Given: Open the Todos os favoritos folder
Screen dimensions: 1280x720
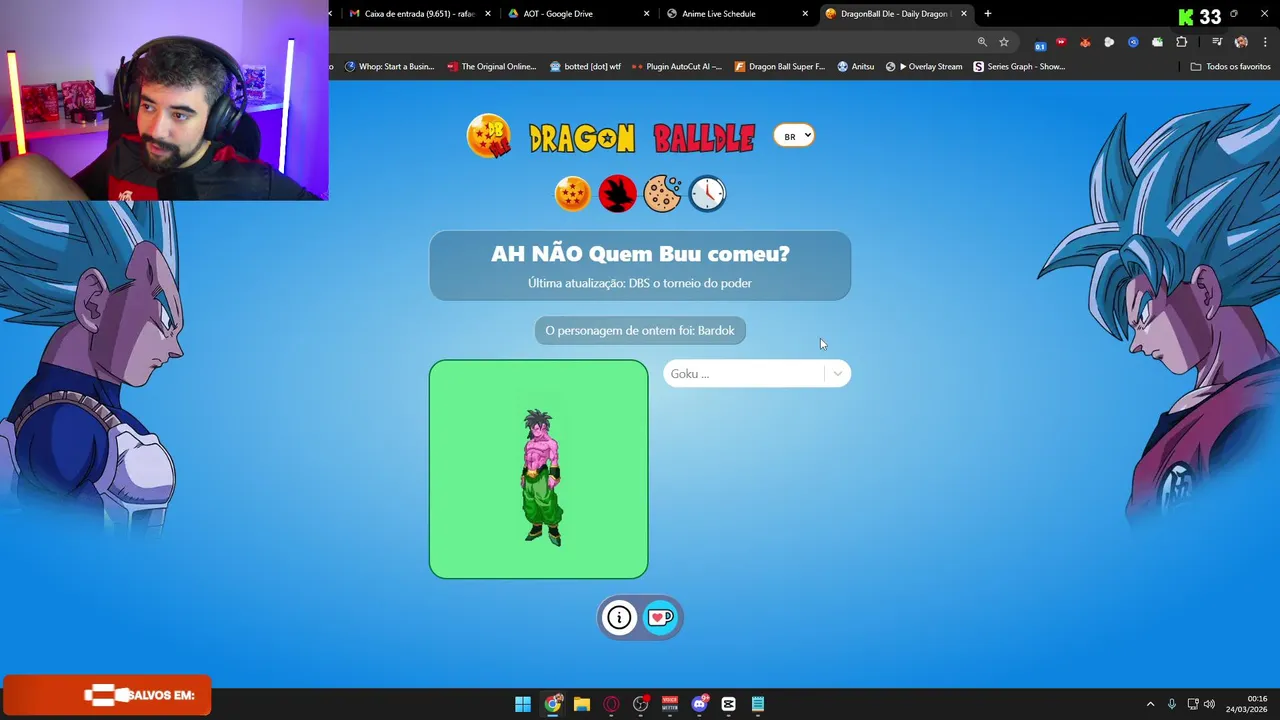Looking at the screenshot, I should [1231, 67].
